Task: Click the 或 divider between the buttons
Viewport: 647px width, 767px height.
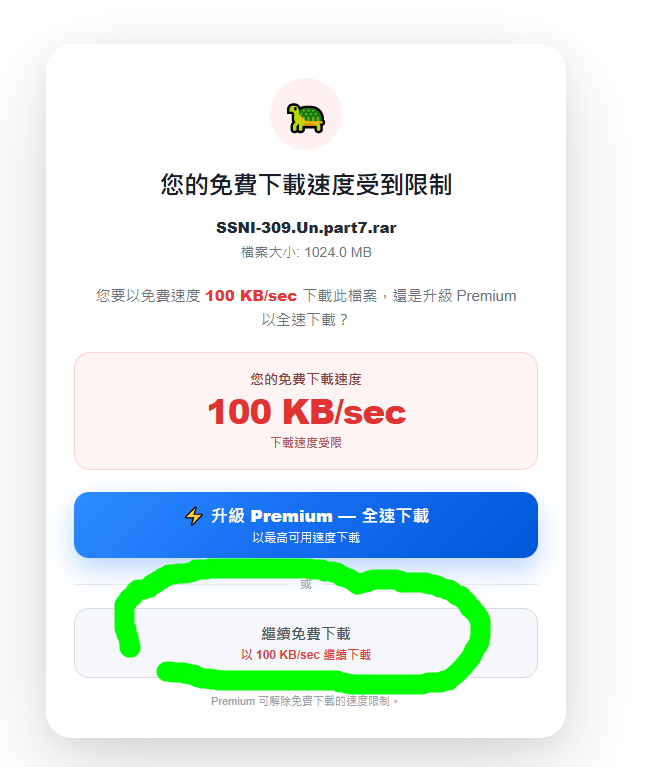Action: 306,584
